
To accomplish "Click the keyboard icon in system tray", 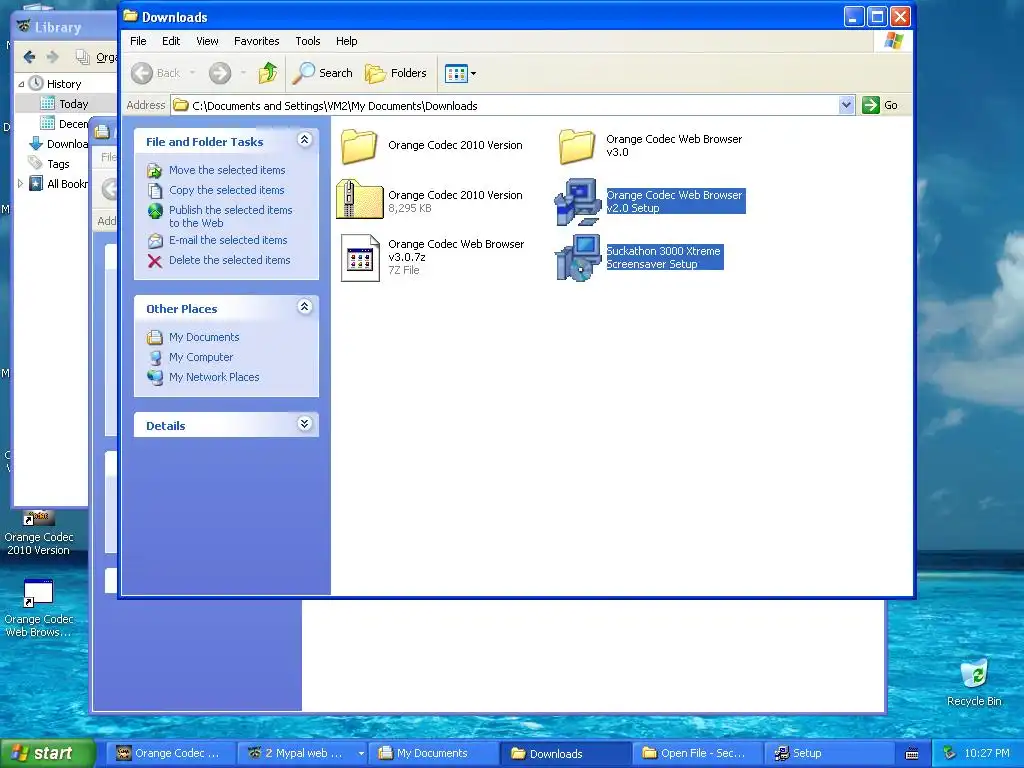I will point(912,754).
